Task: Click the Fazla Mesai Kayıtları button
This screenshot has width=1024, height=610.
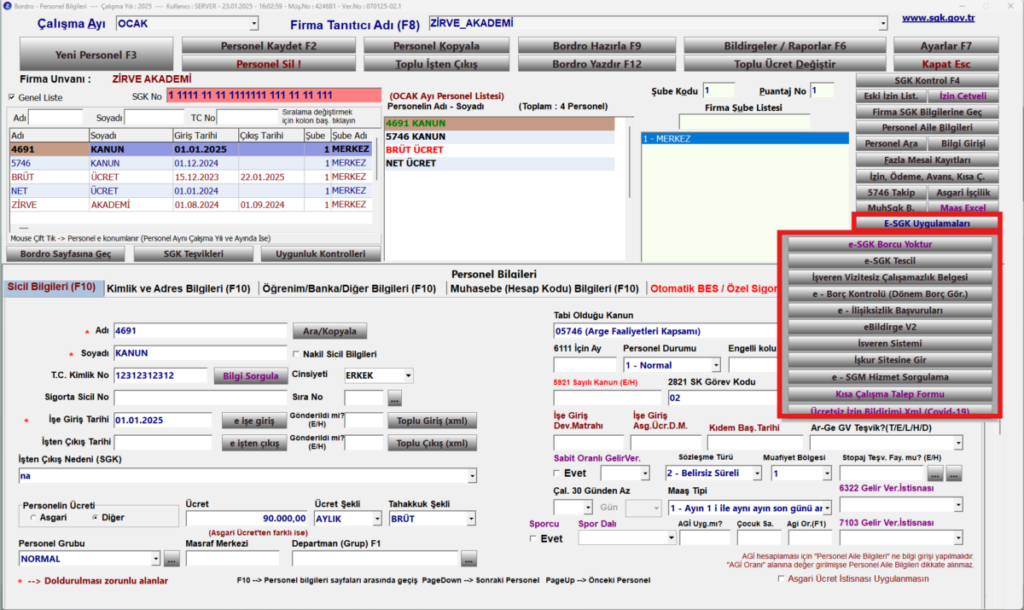Action: tap(927, 160)
